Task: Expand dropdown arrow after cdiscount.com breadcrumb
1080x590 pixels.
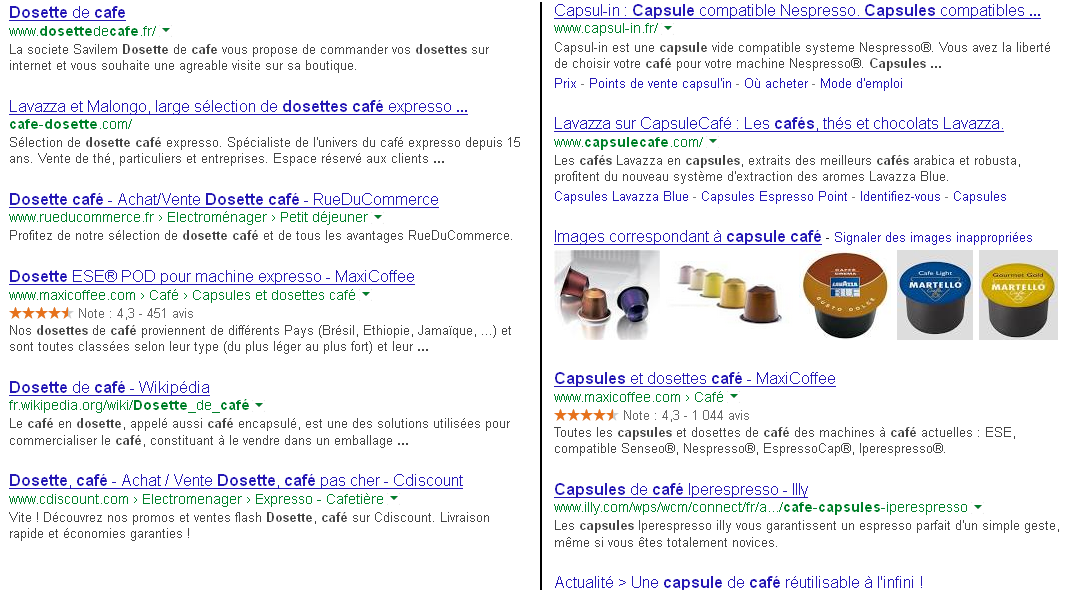Action: point(394,498)
